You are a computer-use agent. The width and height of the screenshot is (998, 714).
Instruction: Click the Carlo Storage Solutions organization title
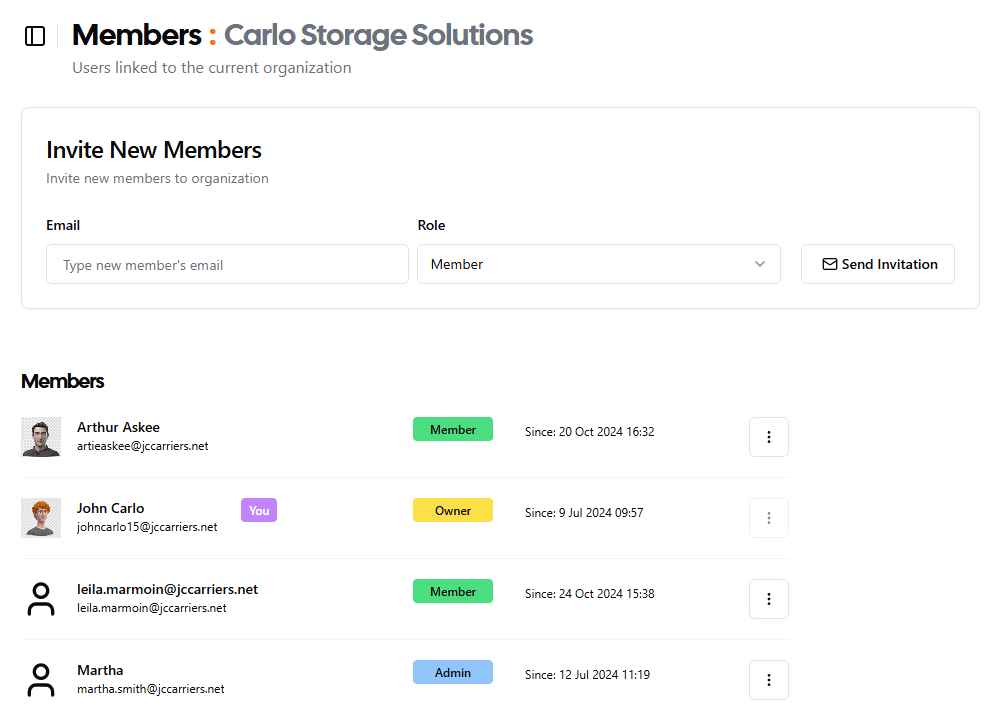379,35
